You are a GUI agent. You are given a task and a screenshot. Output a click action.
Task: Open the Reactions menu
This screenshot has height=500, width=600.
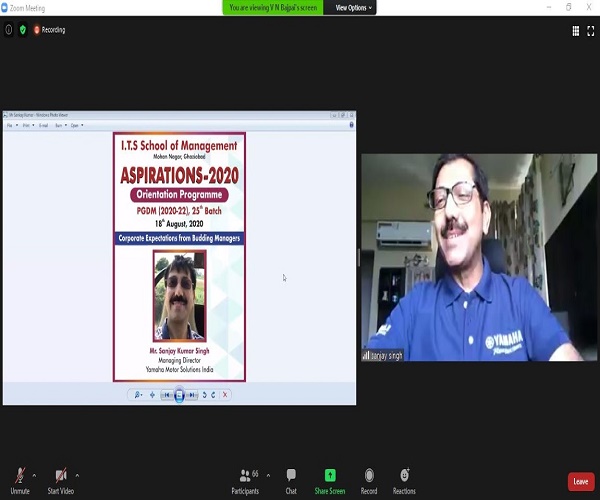pos(404,481)
